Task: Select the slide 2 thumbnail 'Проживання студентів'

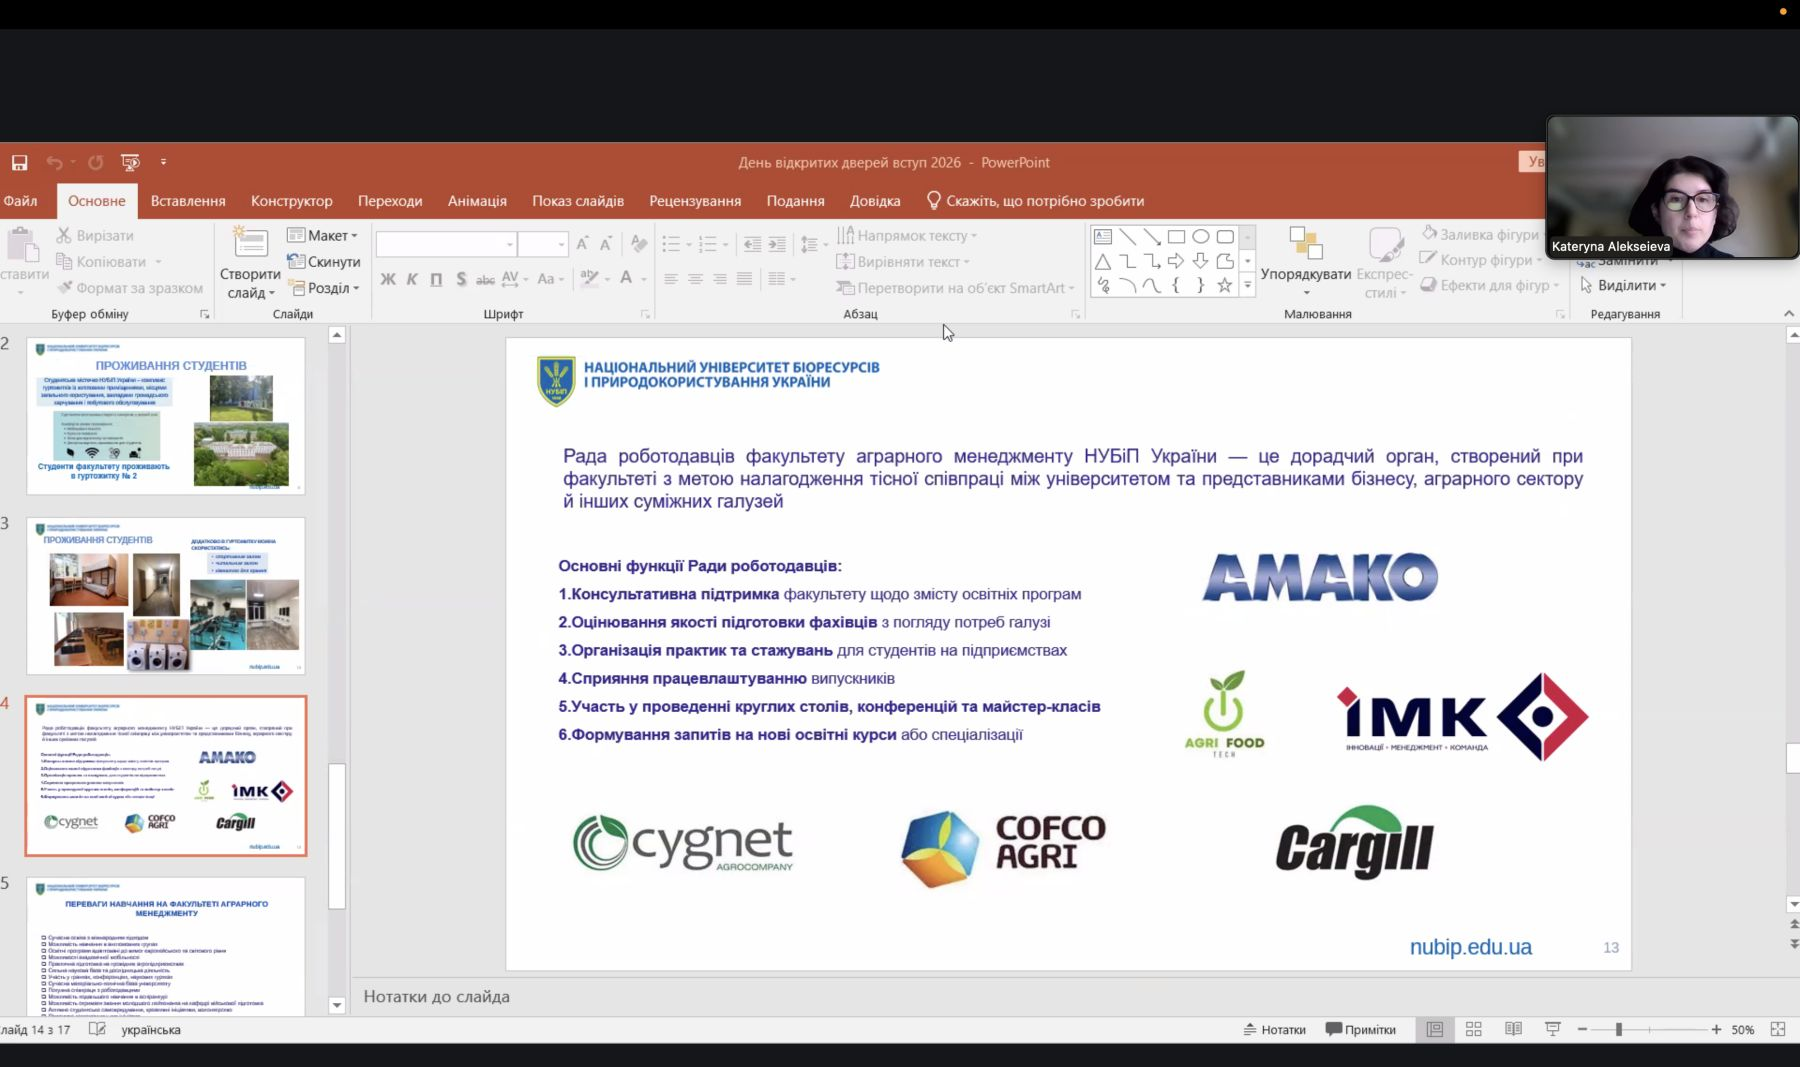Action: (x=166, y=416)
